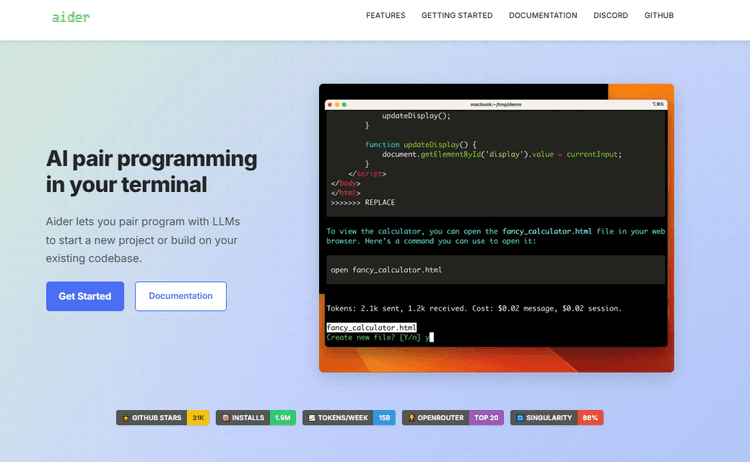
Task: Click the green dot in terminal title bar
Action: tap(344, 104)
